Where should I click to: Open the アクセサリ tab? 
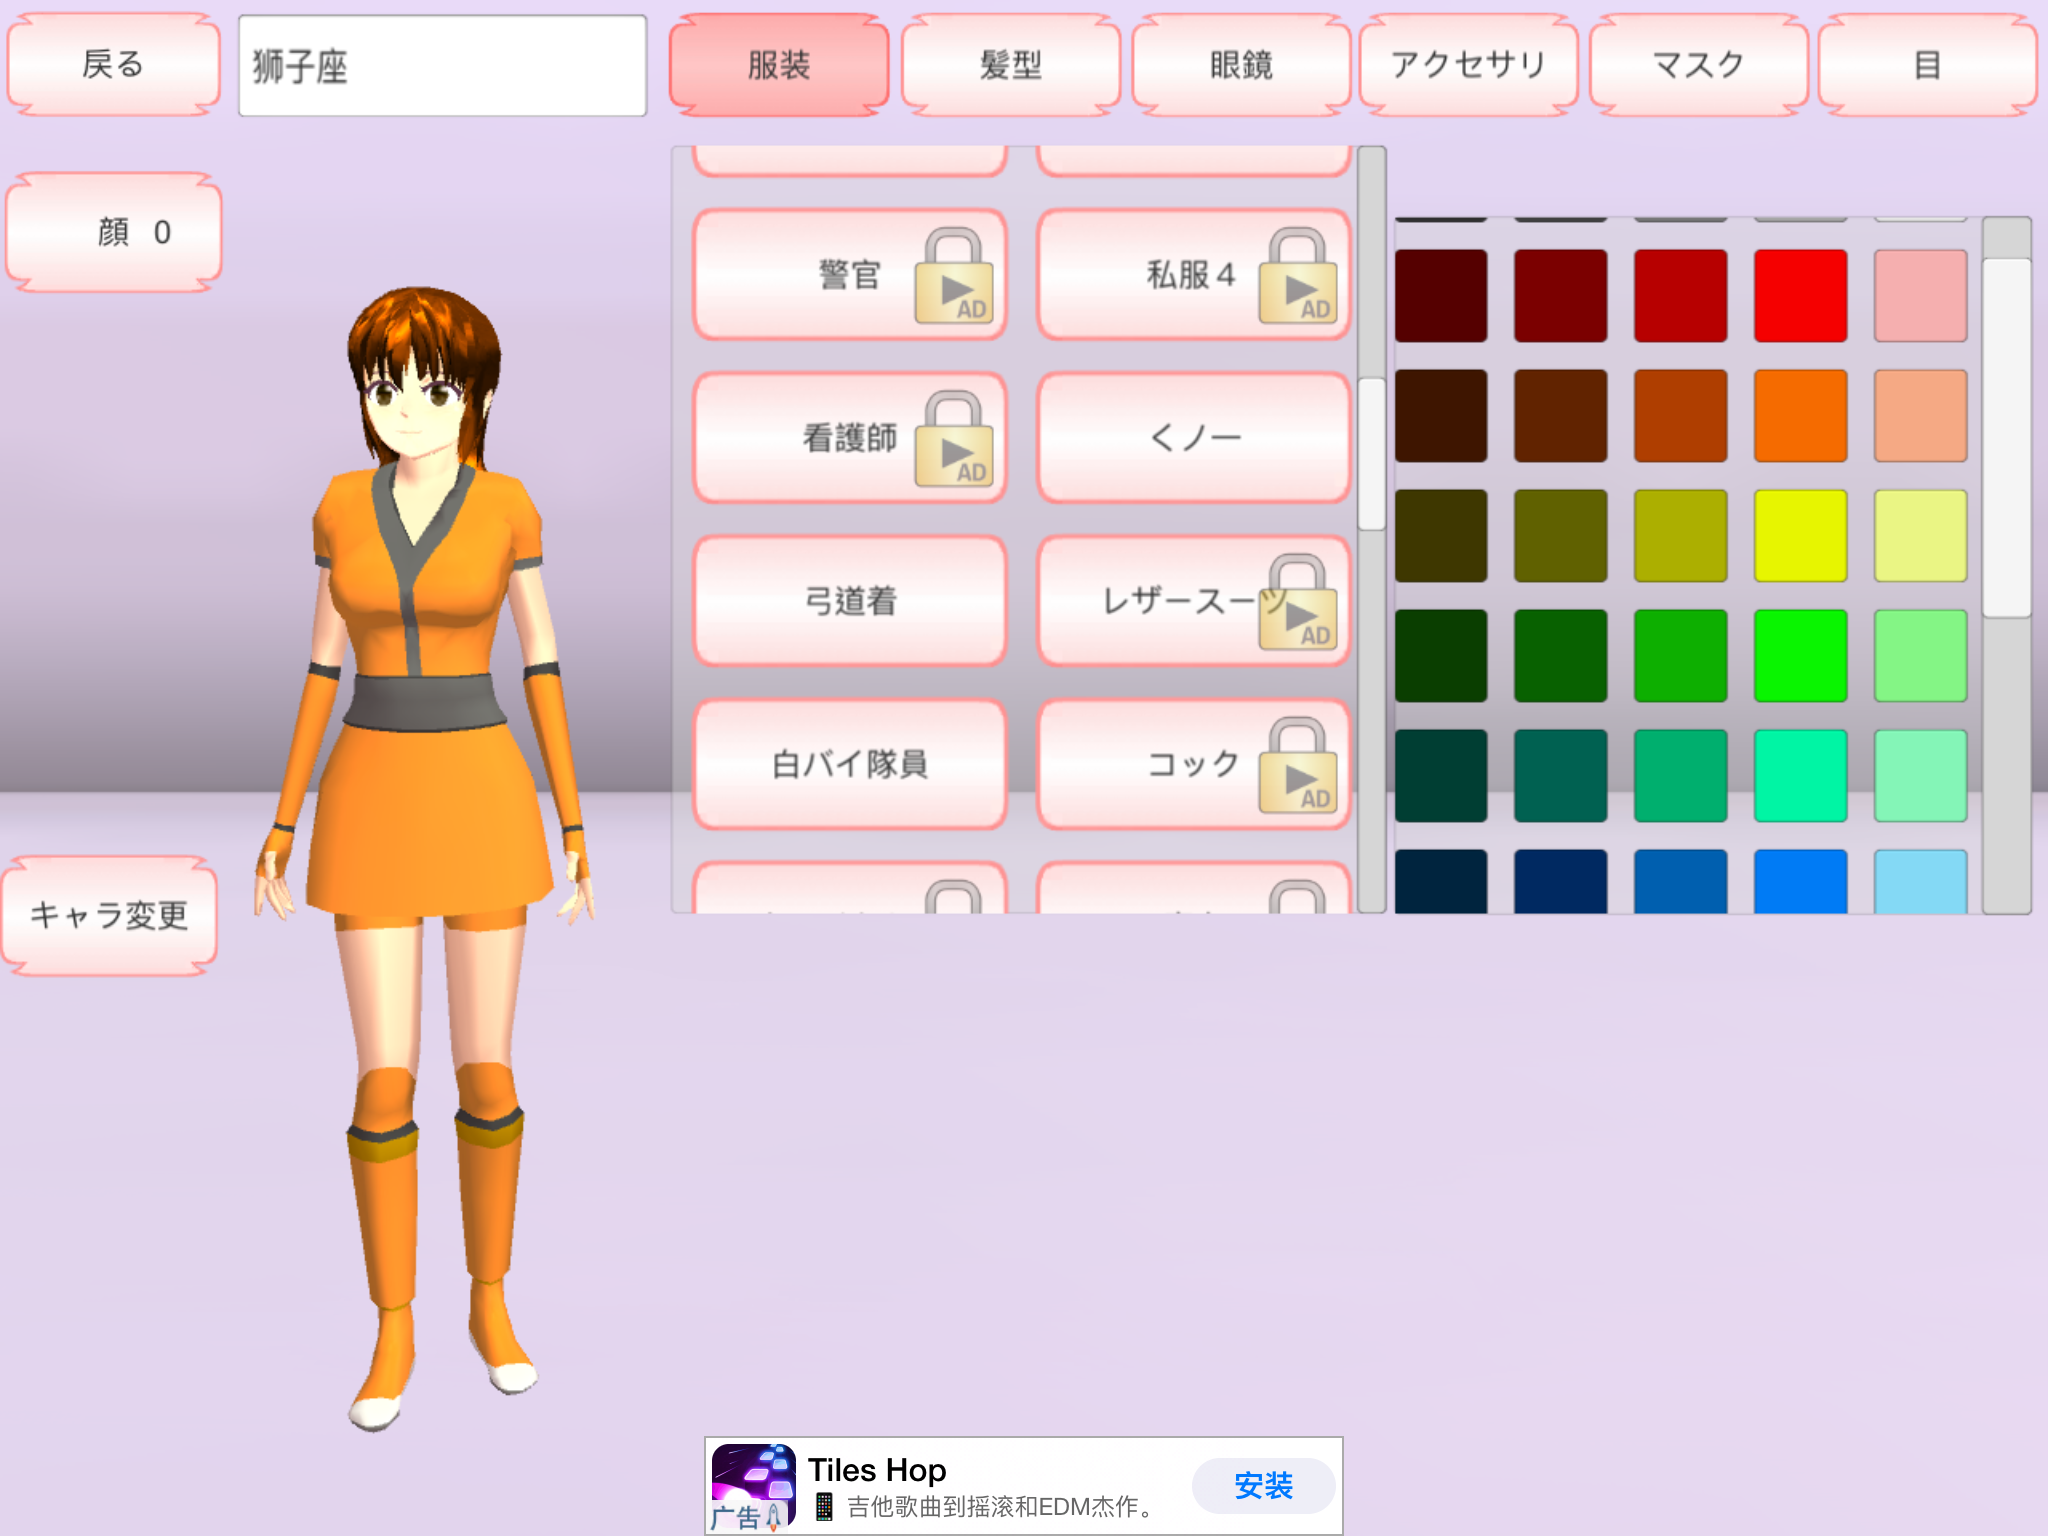coord(1468,66)
